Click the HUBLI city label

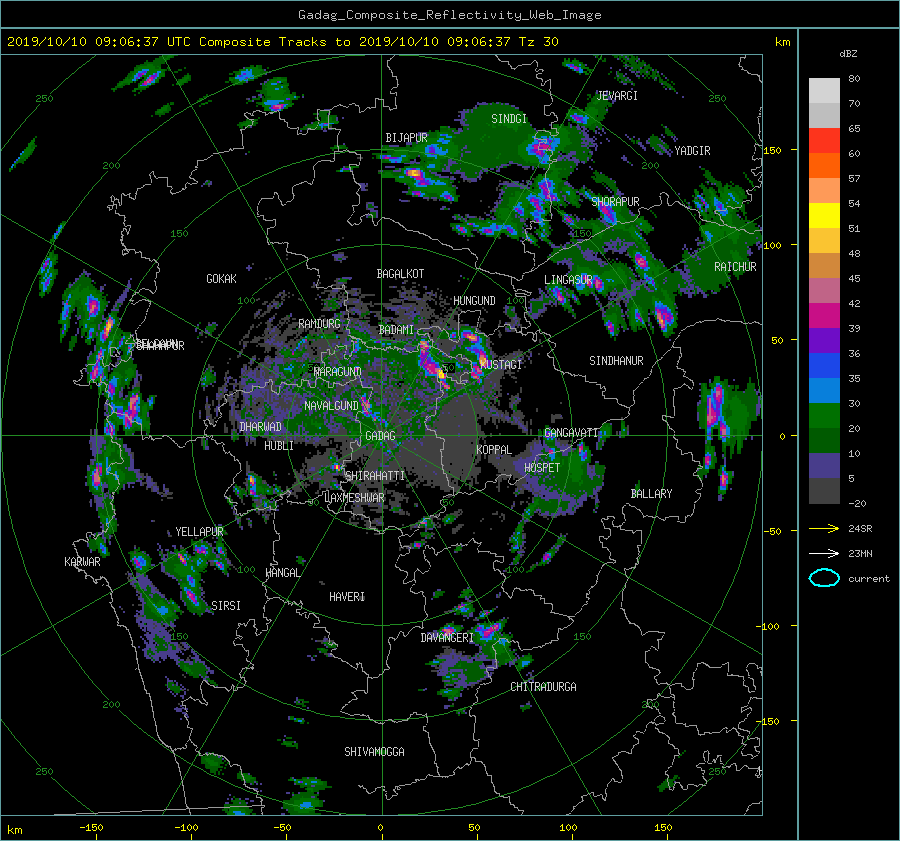(279, 446)
